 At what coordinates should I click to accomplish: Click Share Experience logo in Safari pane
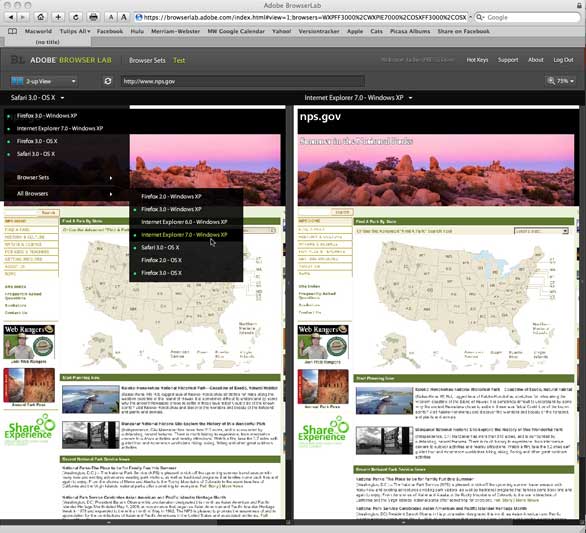pyautogui.click(x=30, y=430)
